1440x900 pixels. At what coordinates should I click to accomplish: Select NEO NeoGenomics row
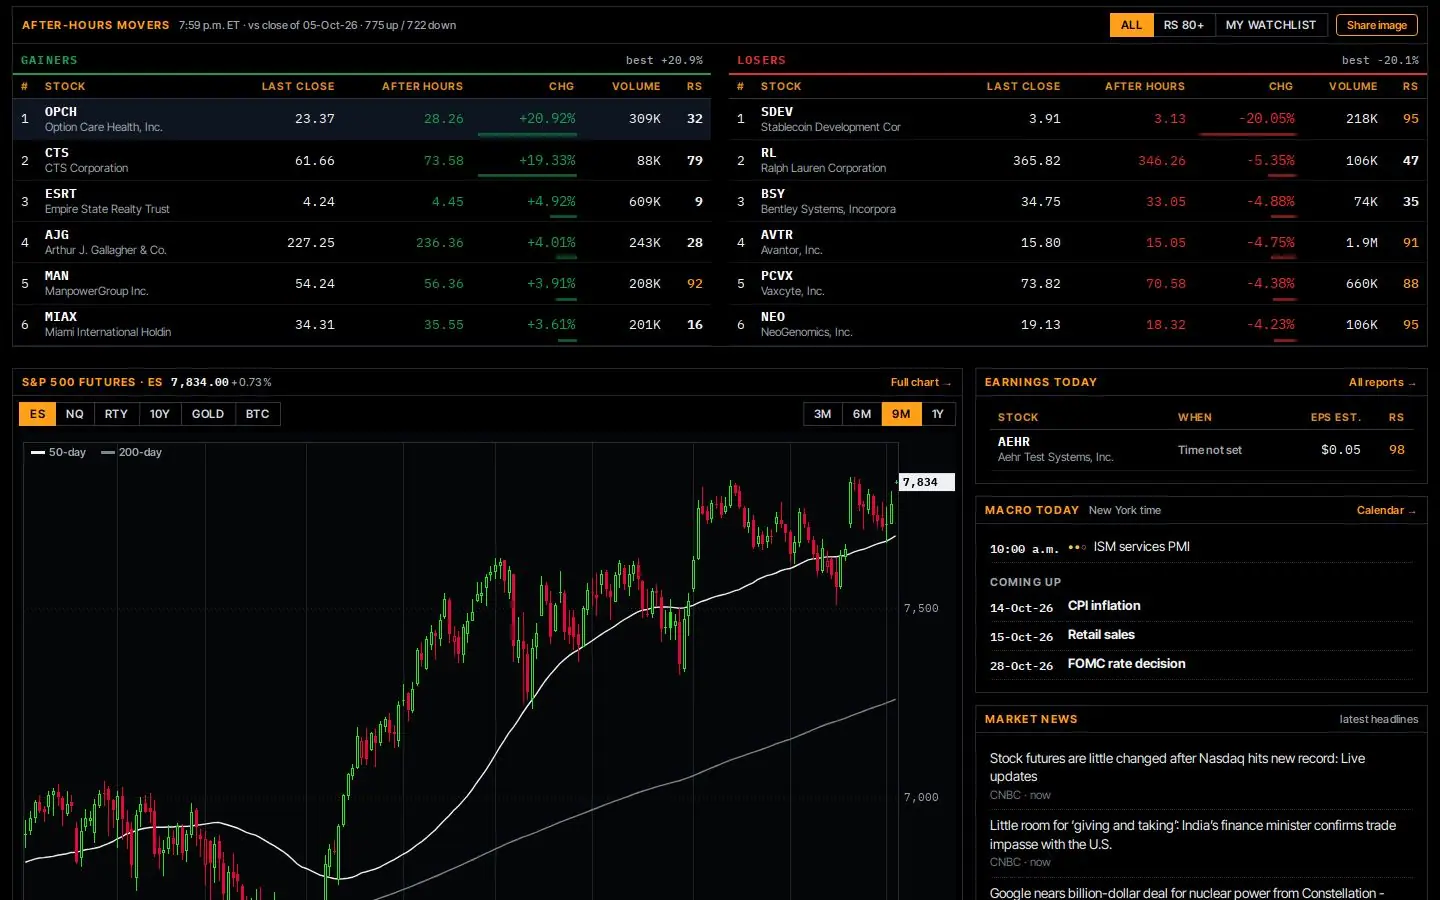click(1078, 324)
